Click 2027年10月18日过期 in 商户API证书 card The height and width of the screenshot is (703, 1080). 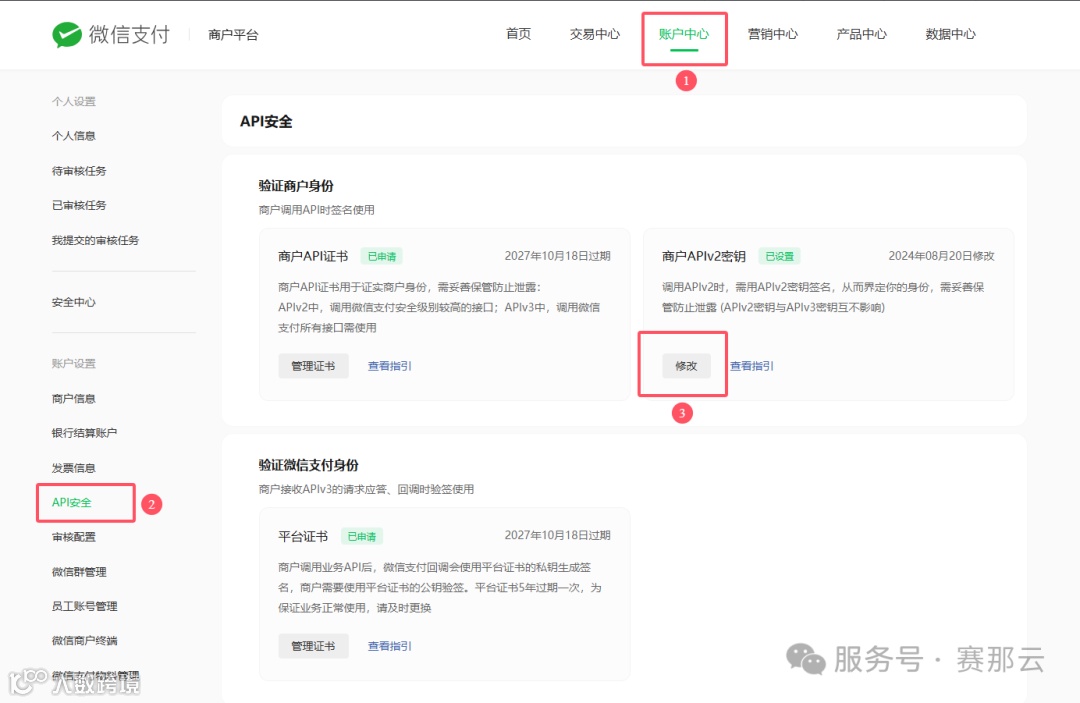557,256
